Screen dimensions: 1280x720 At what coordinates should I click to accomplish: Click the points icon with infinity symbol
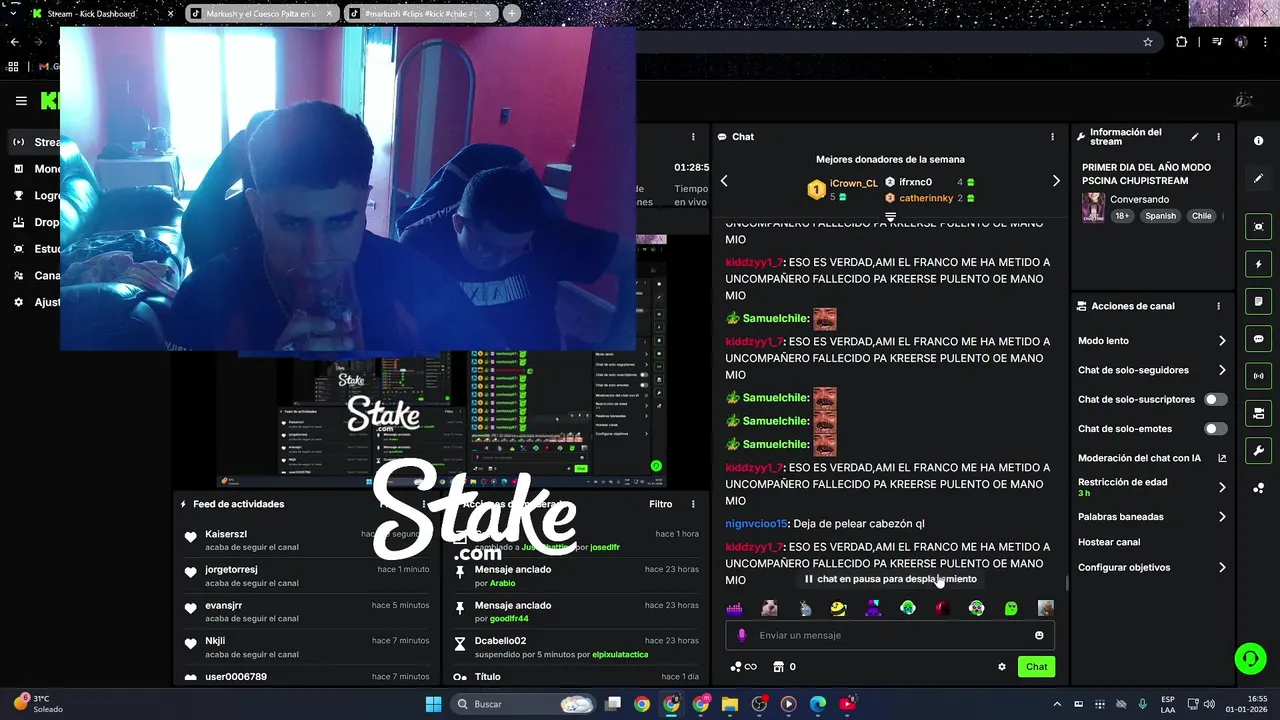pos(743,667)
